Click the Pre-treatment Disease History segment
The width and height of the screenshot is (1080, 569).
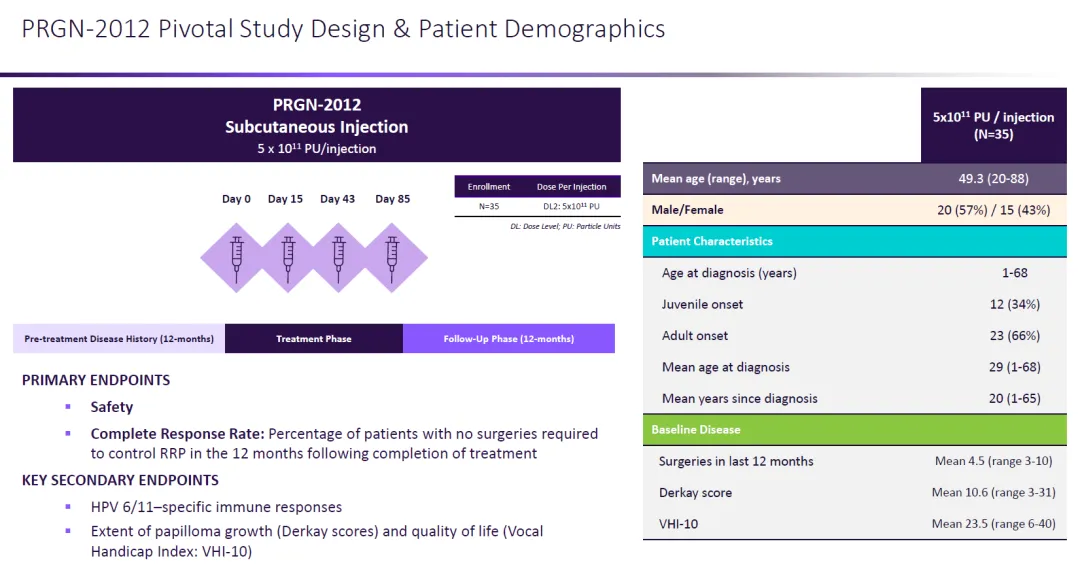(119, 339)
